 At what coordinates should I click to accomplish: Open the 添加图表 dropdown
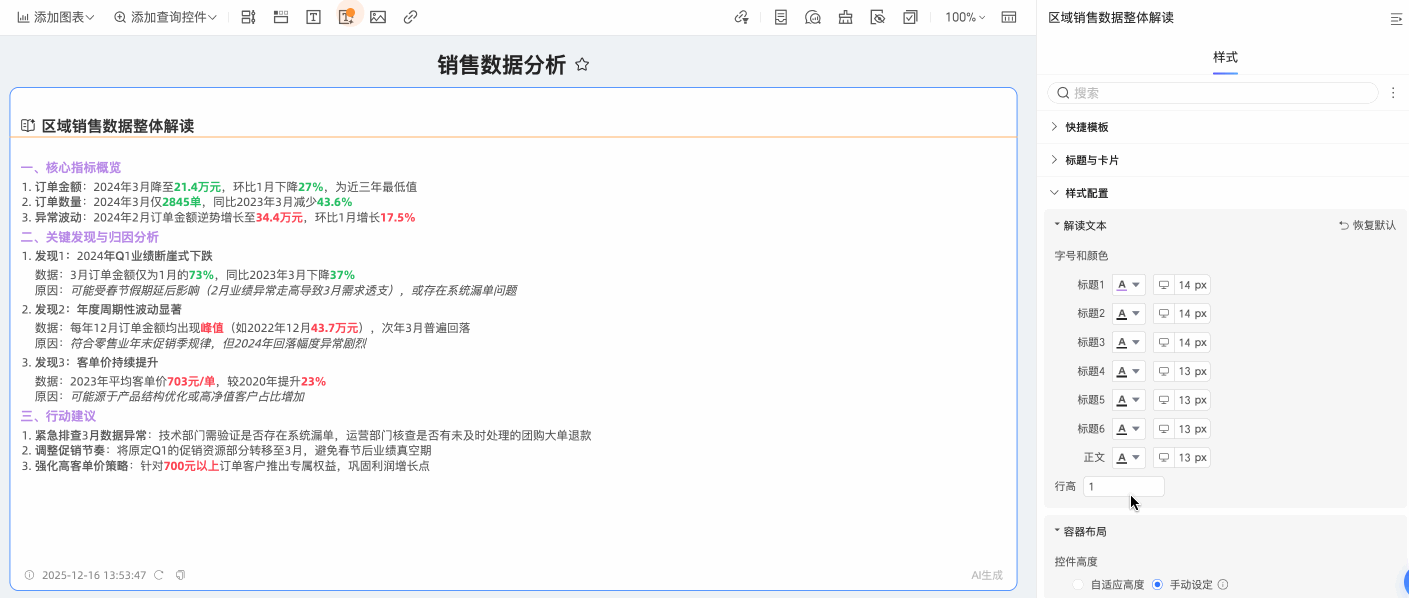coord(55,17)
